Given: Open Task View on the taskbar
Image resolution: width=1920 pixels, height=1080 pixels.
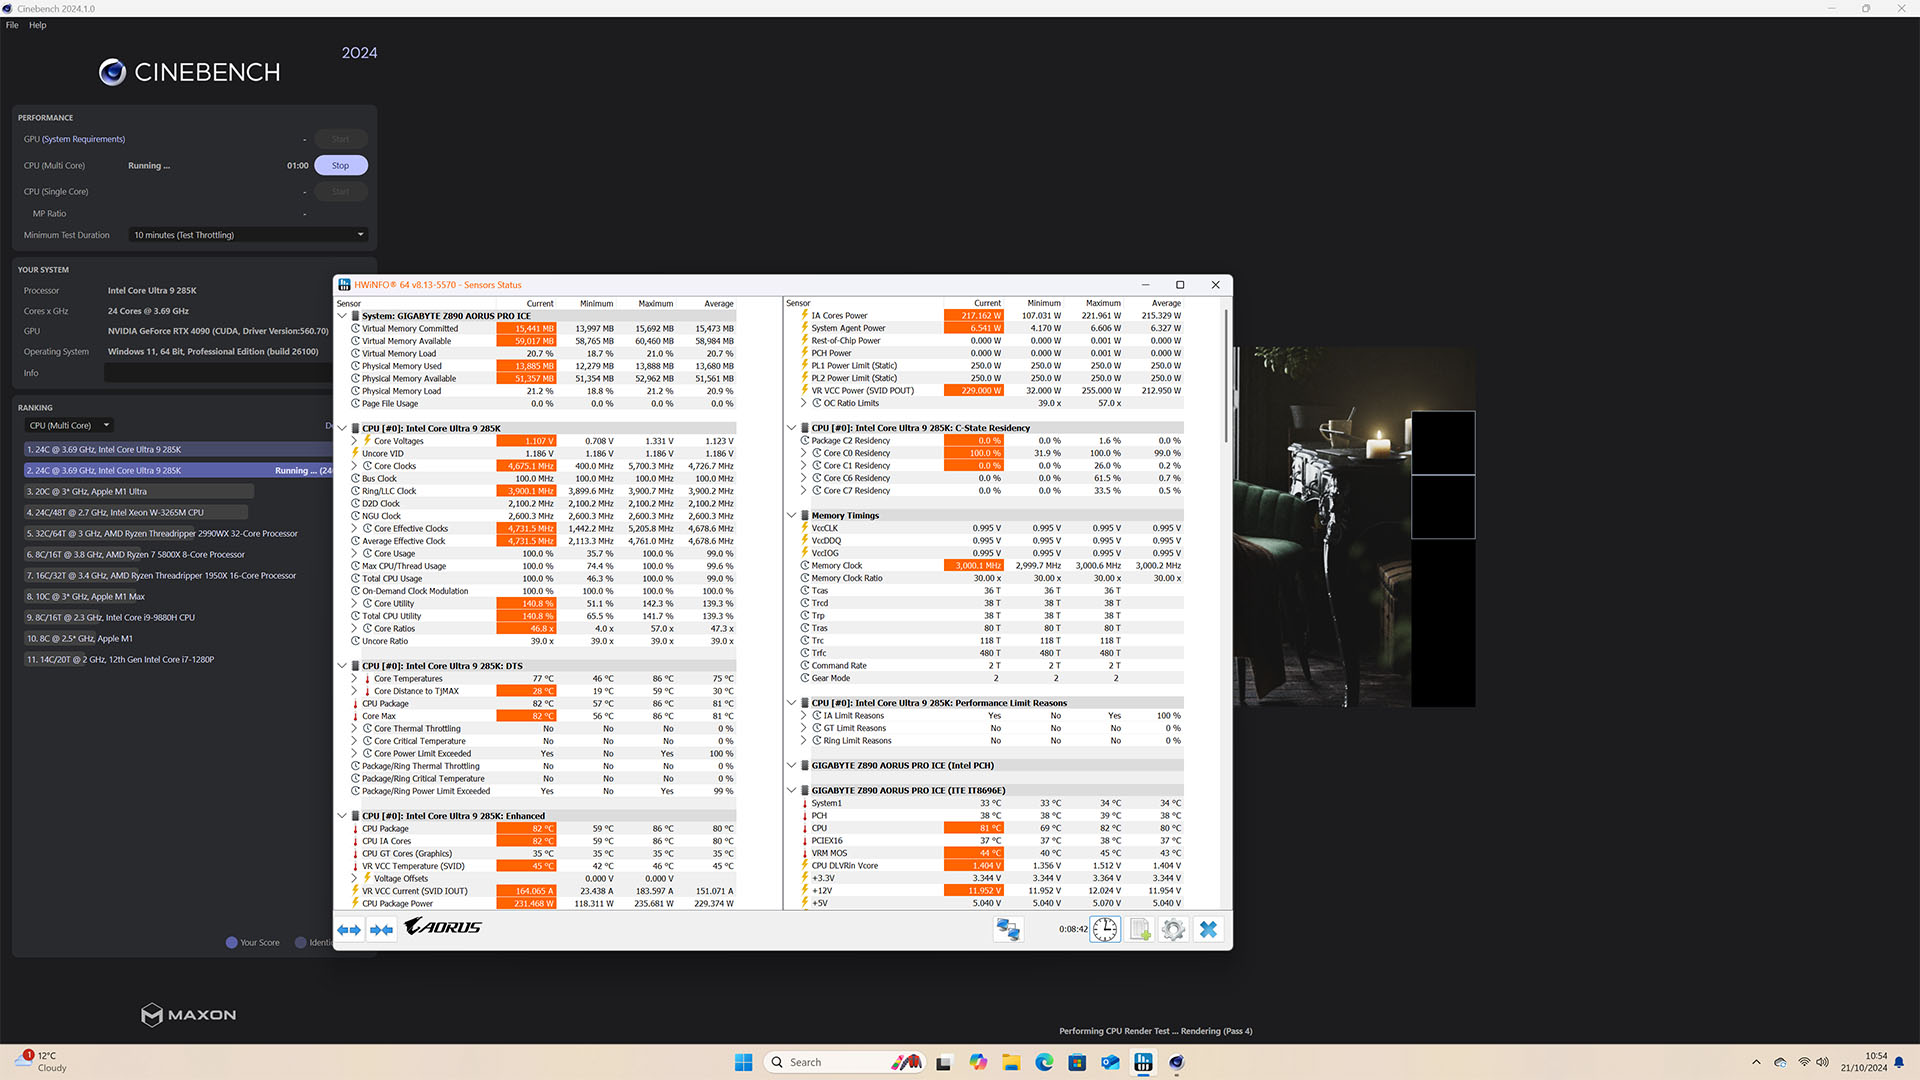Looking at the screenshot, I should coord(943,1062).
